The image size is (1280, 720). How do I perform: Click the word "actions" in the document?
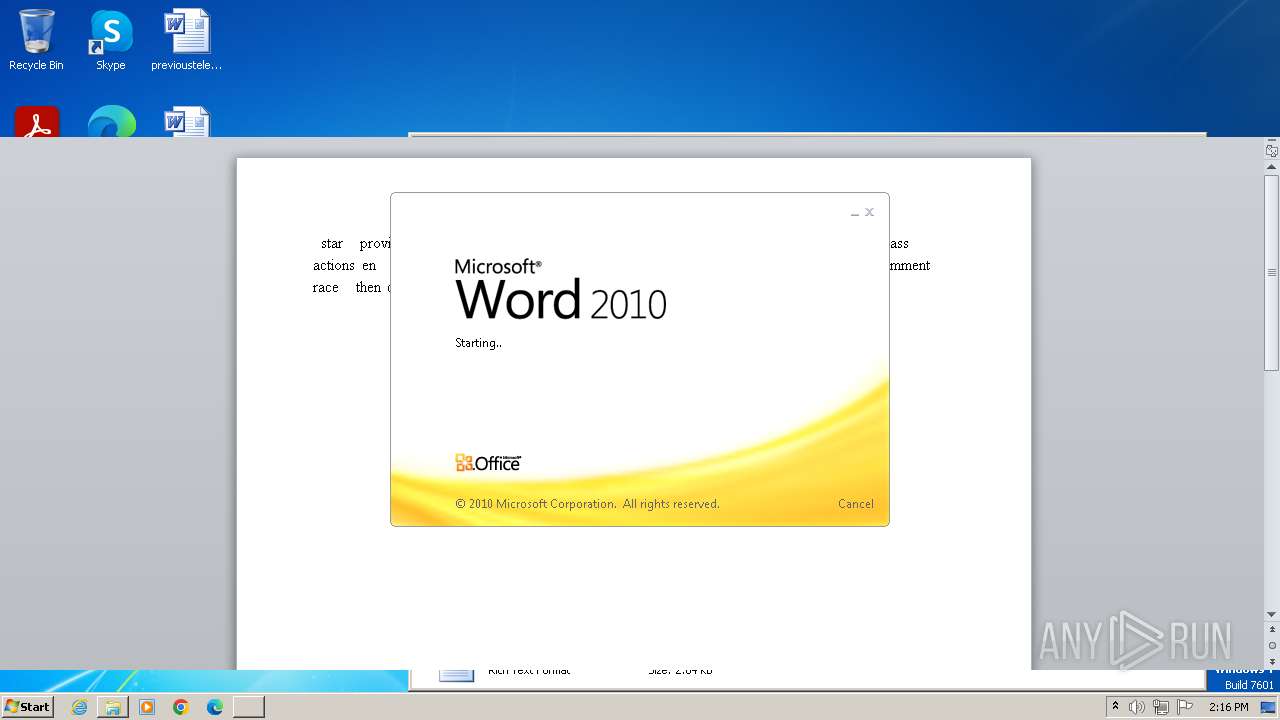[x=334, y=266]
